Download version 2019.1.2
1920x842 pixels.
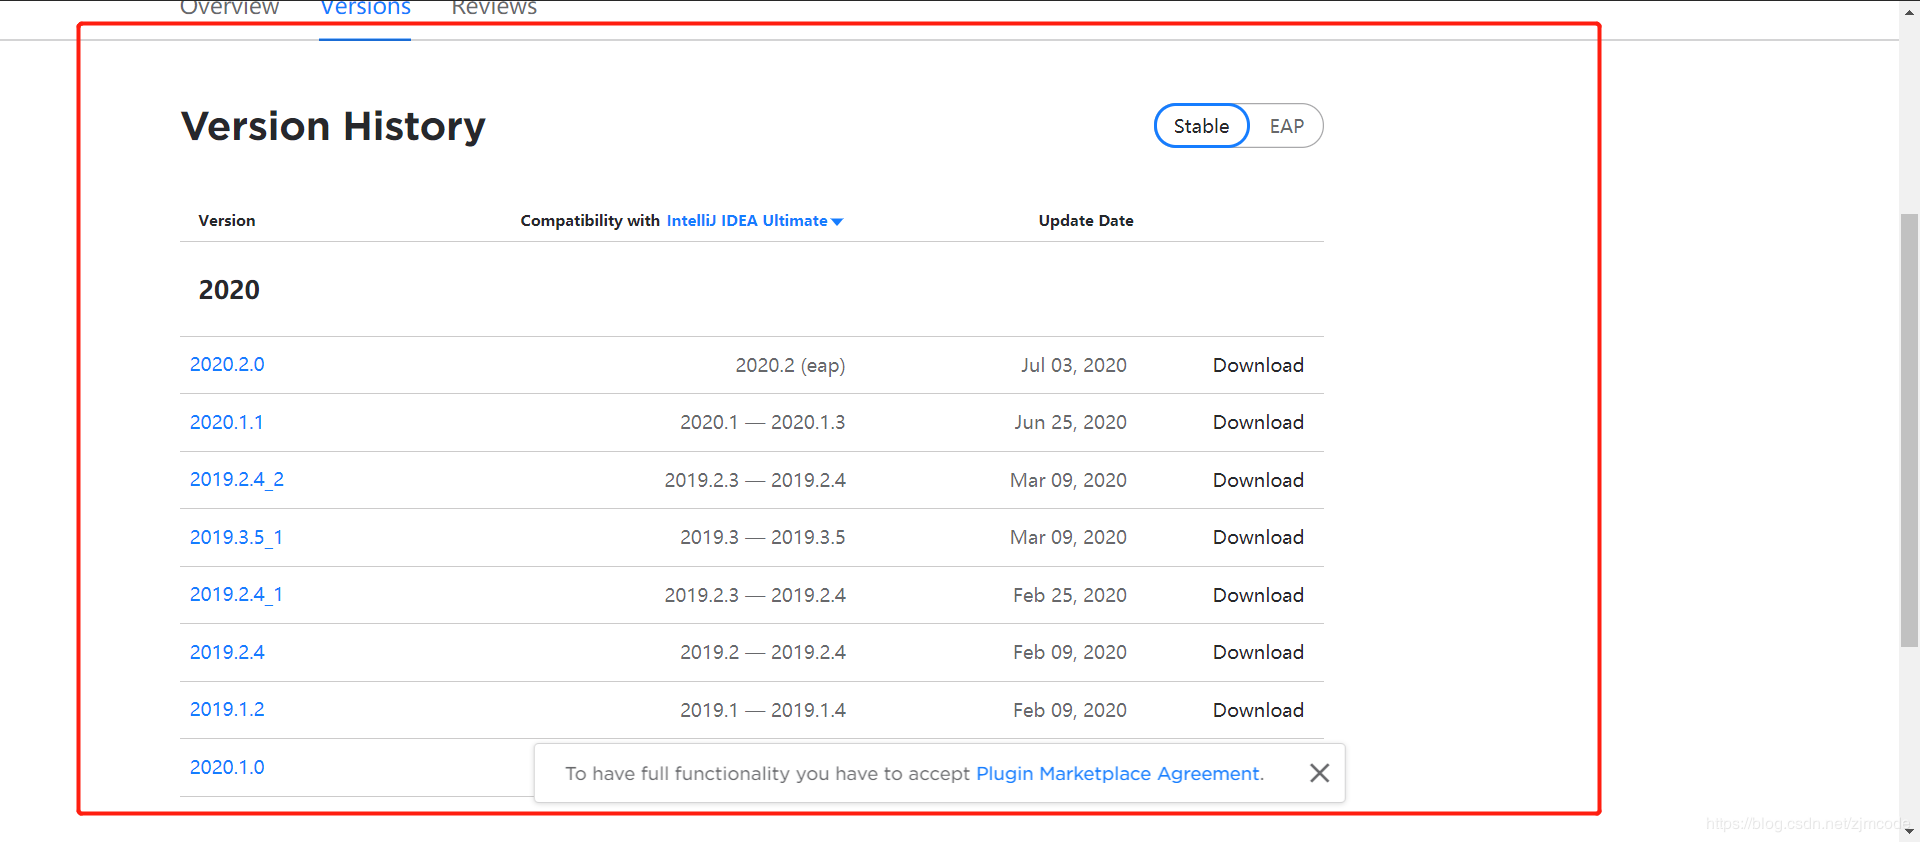click(1258, 710)
